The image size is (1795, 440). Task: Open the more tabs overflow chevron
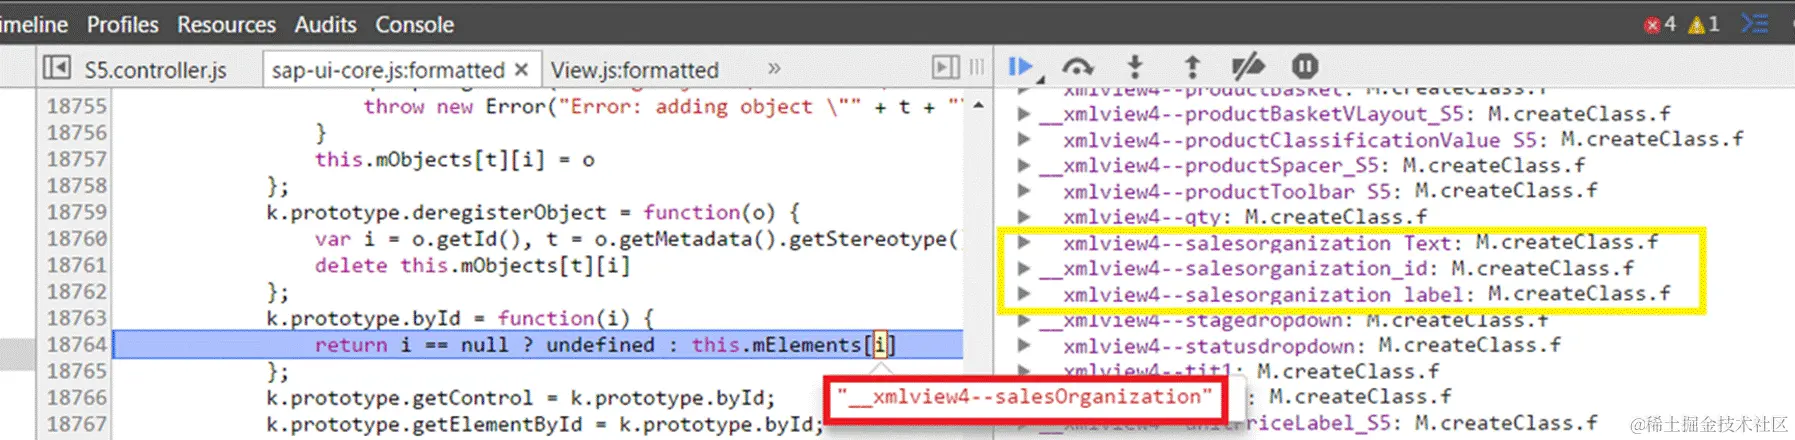coord(774,68)
